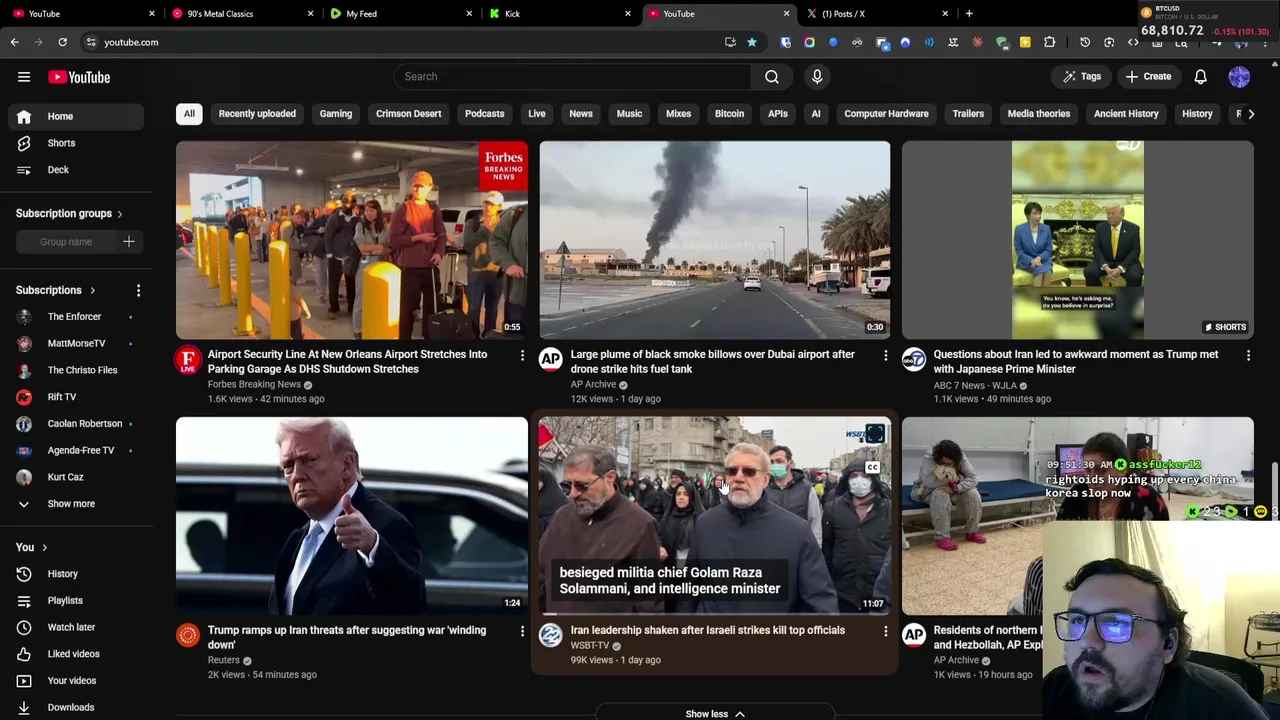Image resolution: width=1280 pixels, height=720 pixels.
Task: Bookmark this page with star icon
Action: [752, 42]
